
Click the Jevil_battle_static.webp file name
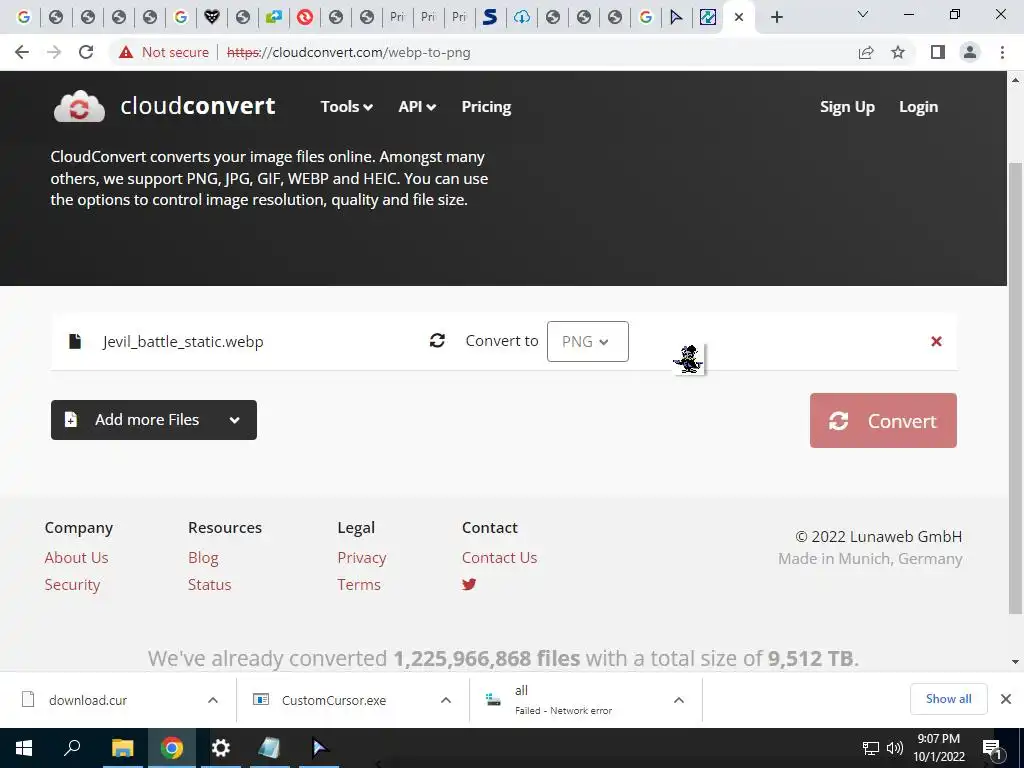pos(183,341)
